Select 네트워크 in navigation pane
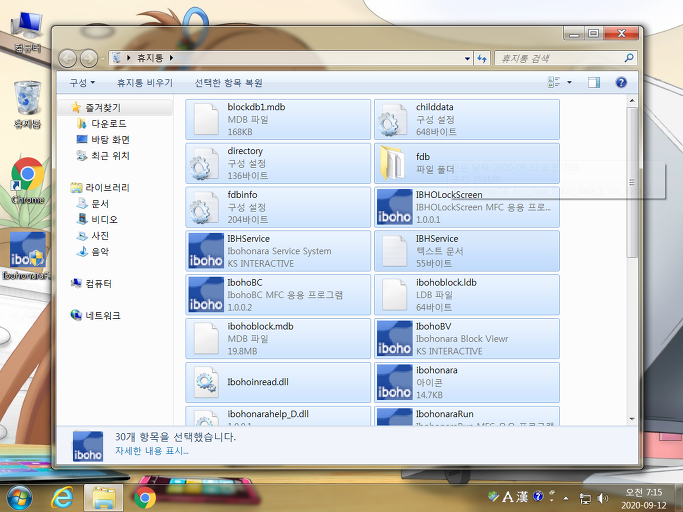Viewport: 683px width, 512px height. pos(103,315)
